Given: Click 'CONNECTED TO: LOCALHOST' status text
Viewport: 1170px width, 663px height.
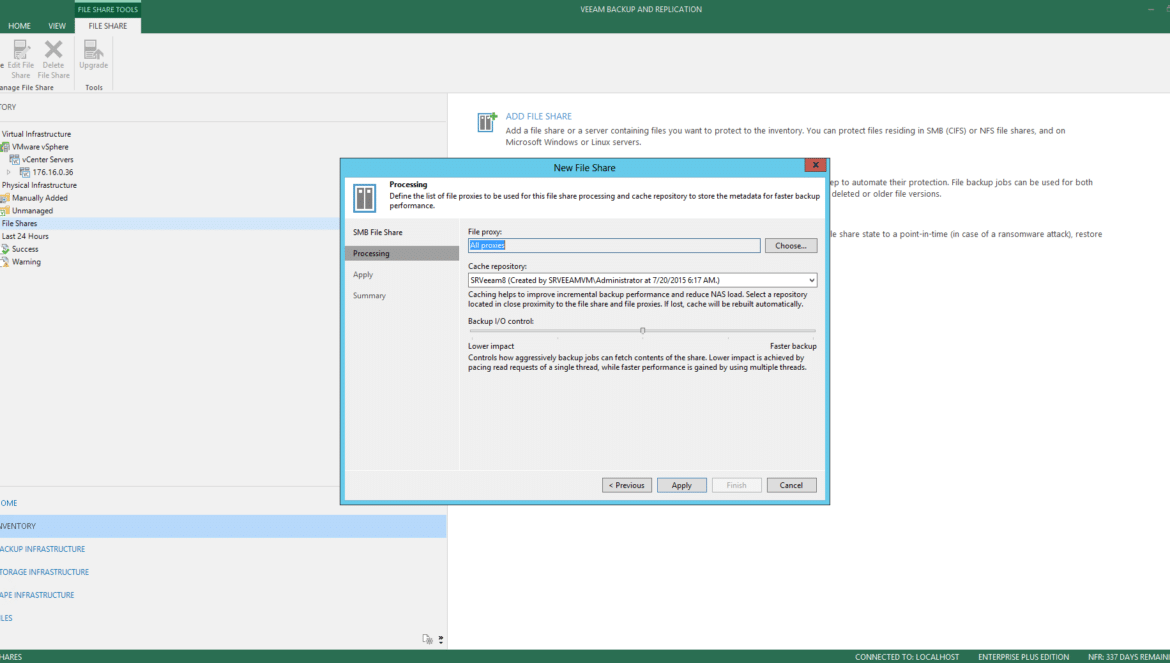Looking at the screenshot, I should point(907,657).
